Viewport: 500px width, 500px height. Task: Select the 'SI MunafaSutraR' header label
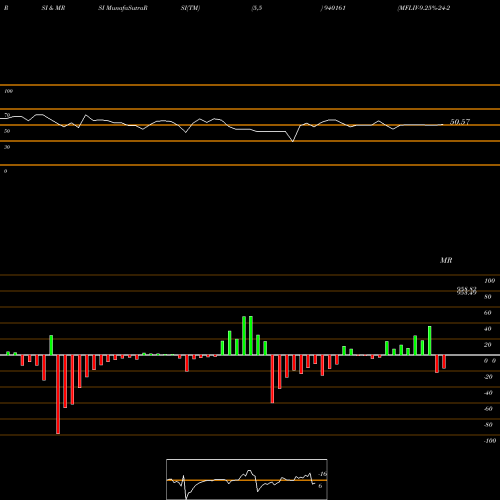tap(123, 8)
